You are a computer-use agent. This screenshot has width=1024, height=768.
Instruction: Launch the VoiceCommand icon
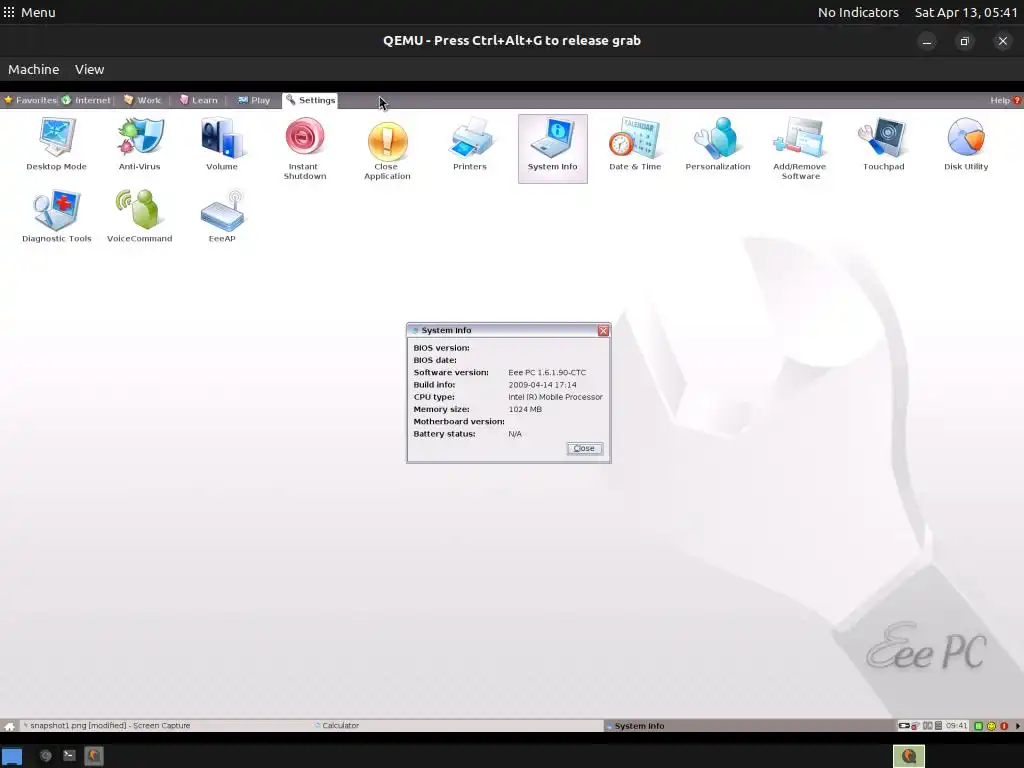coord(139,216)
